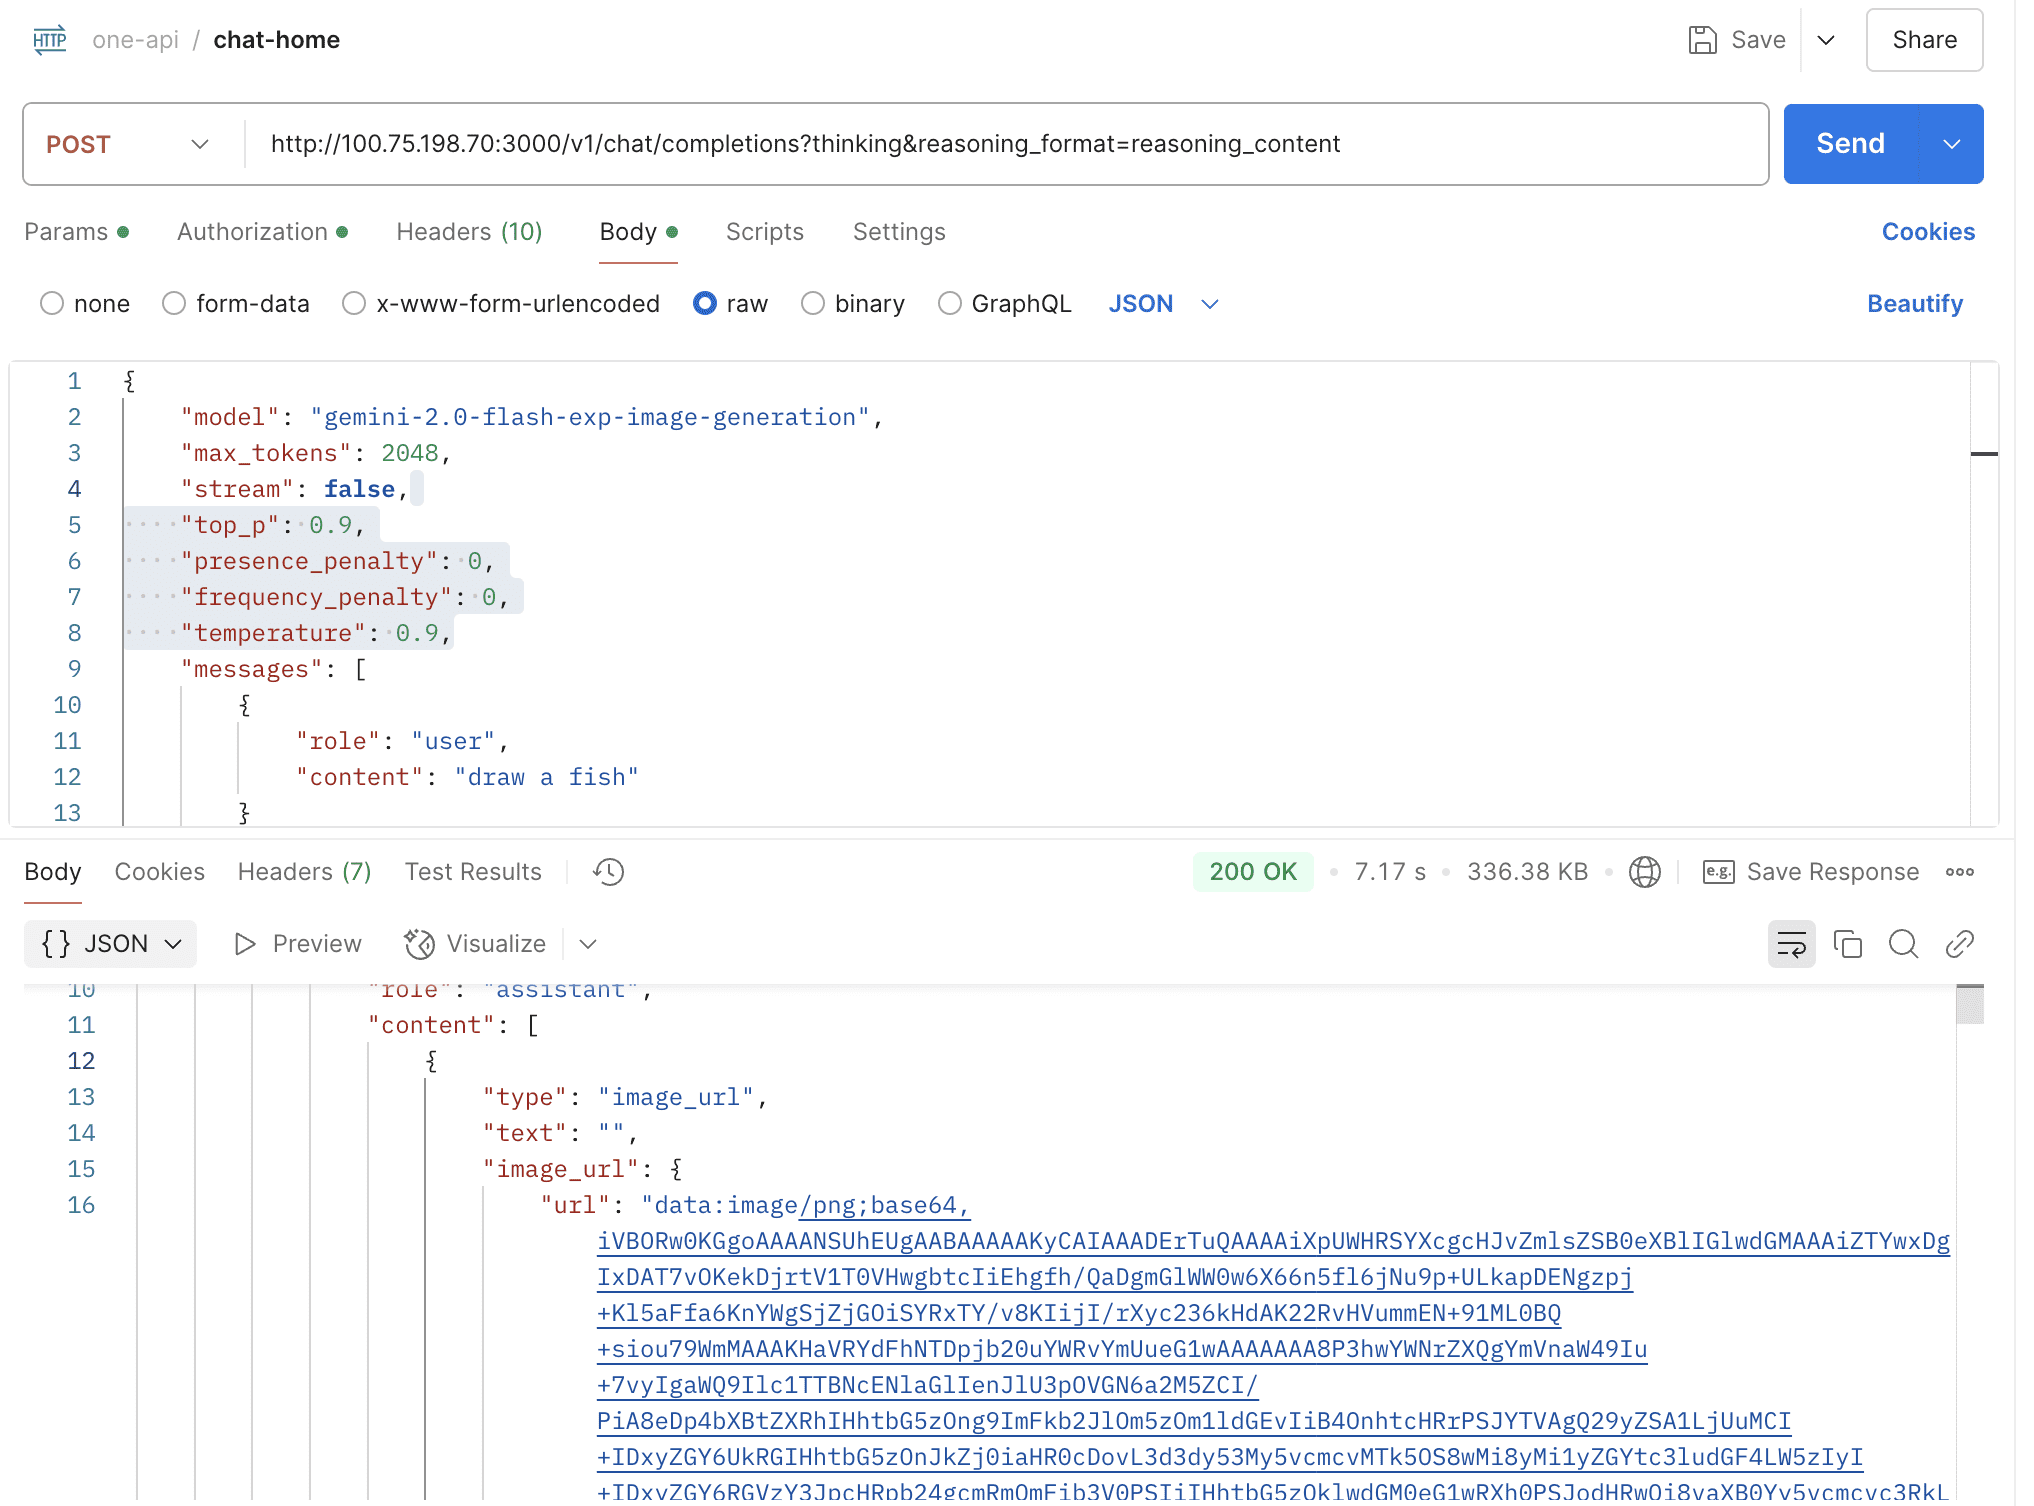
Task: Click the network globe icon
Action: [x=1644, y=872]
